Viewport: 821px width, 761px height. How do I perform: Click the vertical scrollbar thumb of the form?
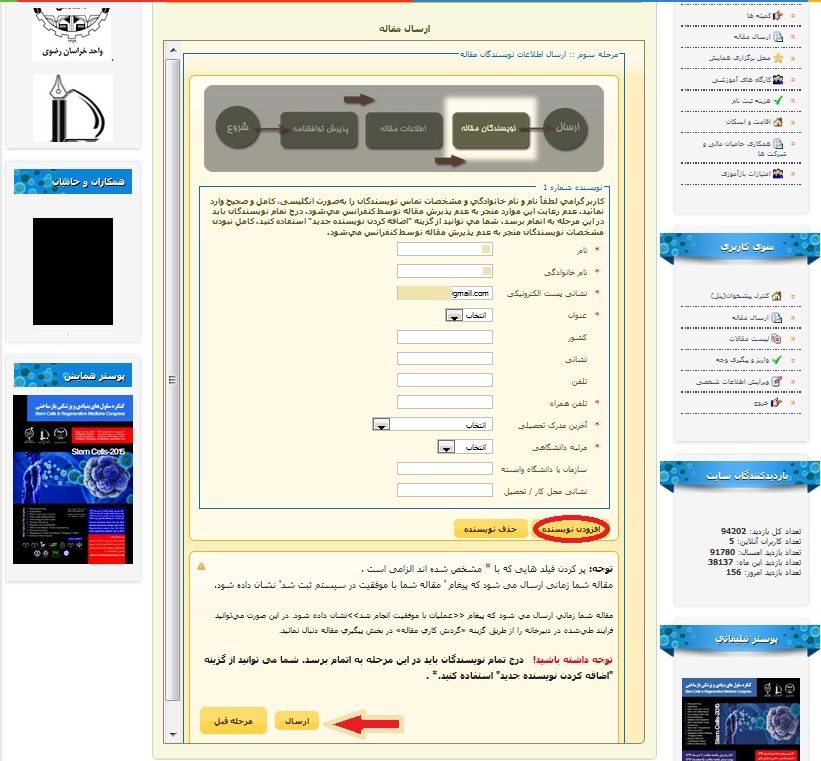click(173, 379)
